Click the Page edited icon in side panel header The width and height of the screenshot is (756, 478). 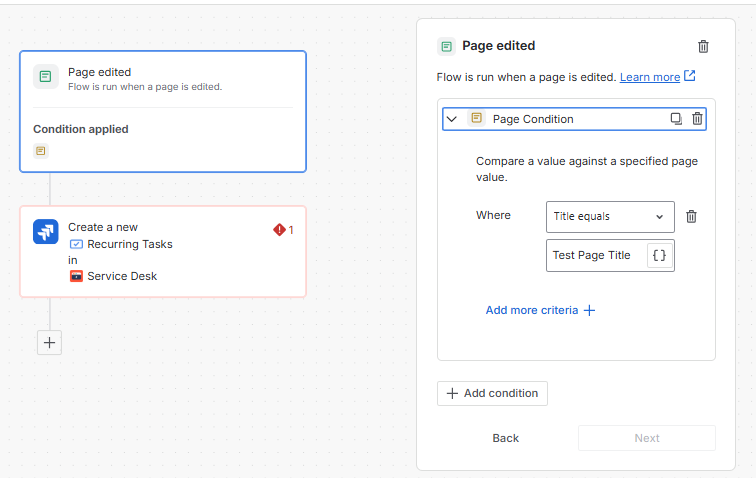[446, 46]
